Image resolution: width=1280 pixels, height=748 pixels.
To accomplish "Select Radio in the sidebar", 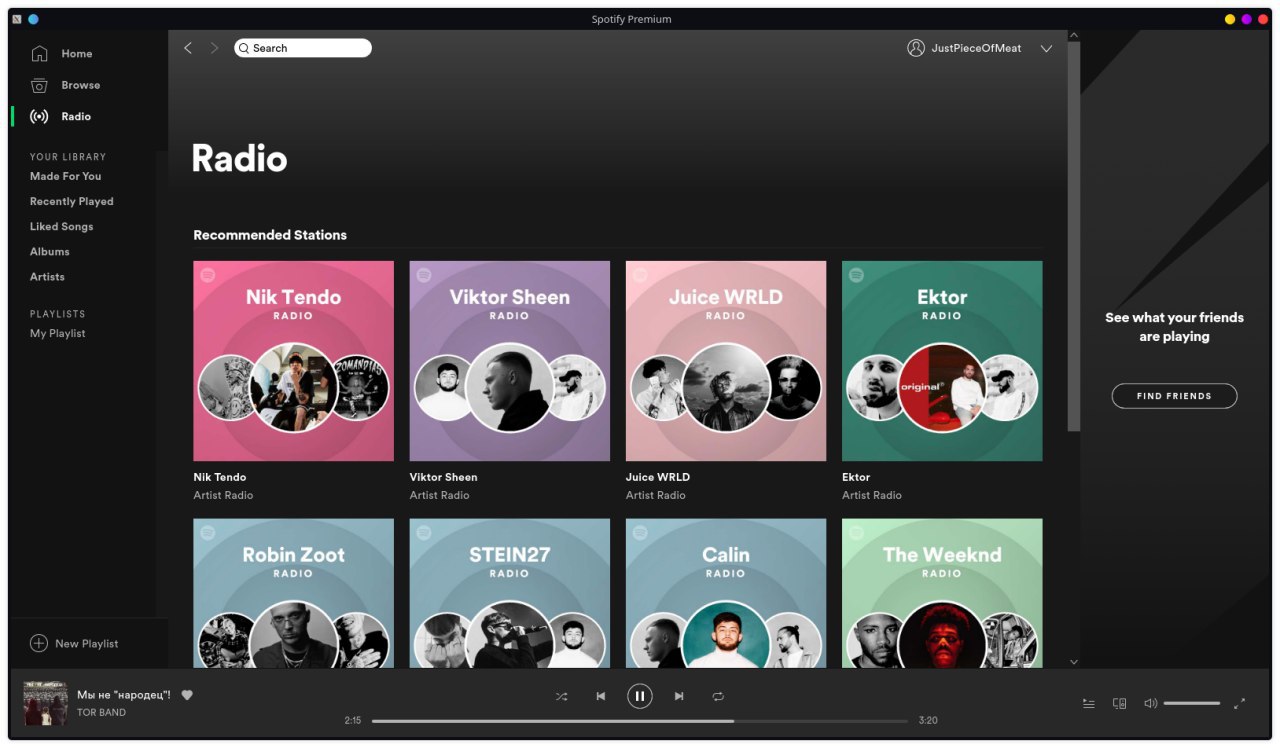I will pos(60,117).
